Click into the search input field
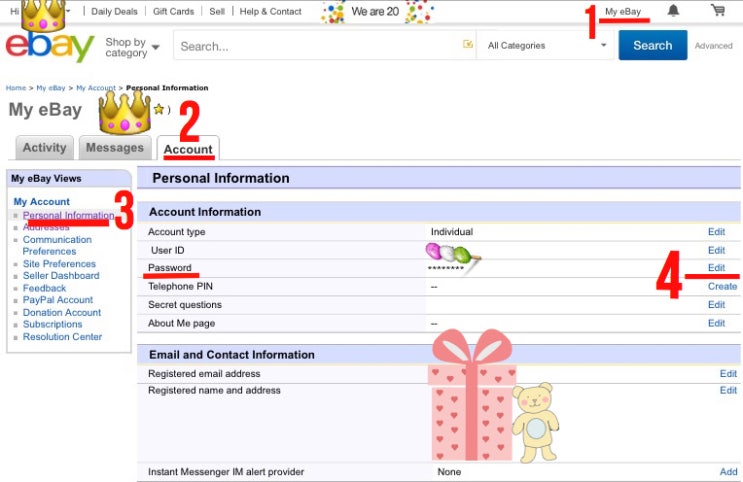Screen dimensions: 743x482 pyautogui.click(x=315, y=46)
